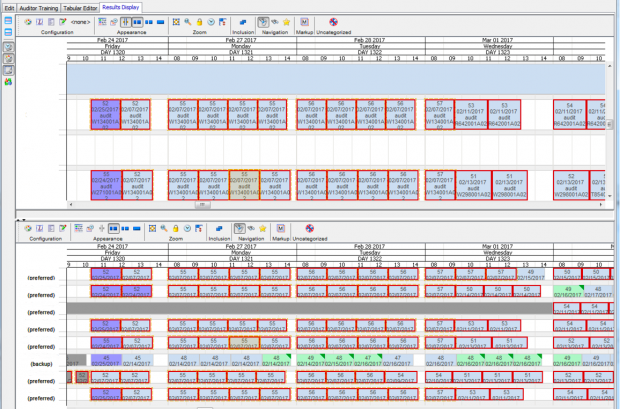This screenshot has height=409, width=620.
Task: Open the <none> configuration dropdown
Action: (x=82, y=21)
